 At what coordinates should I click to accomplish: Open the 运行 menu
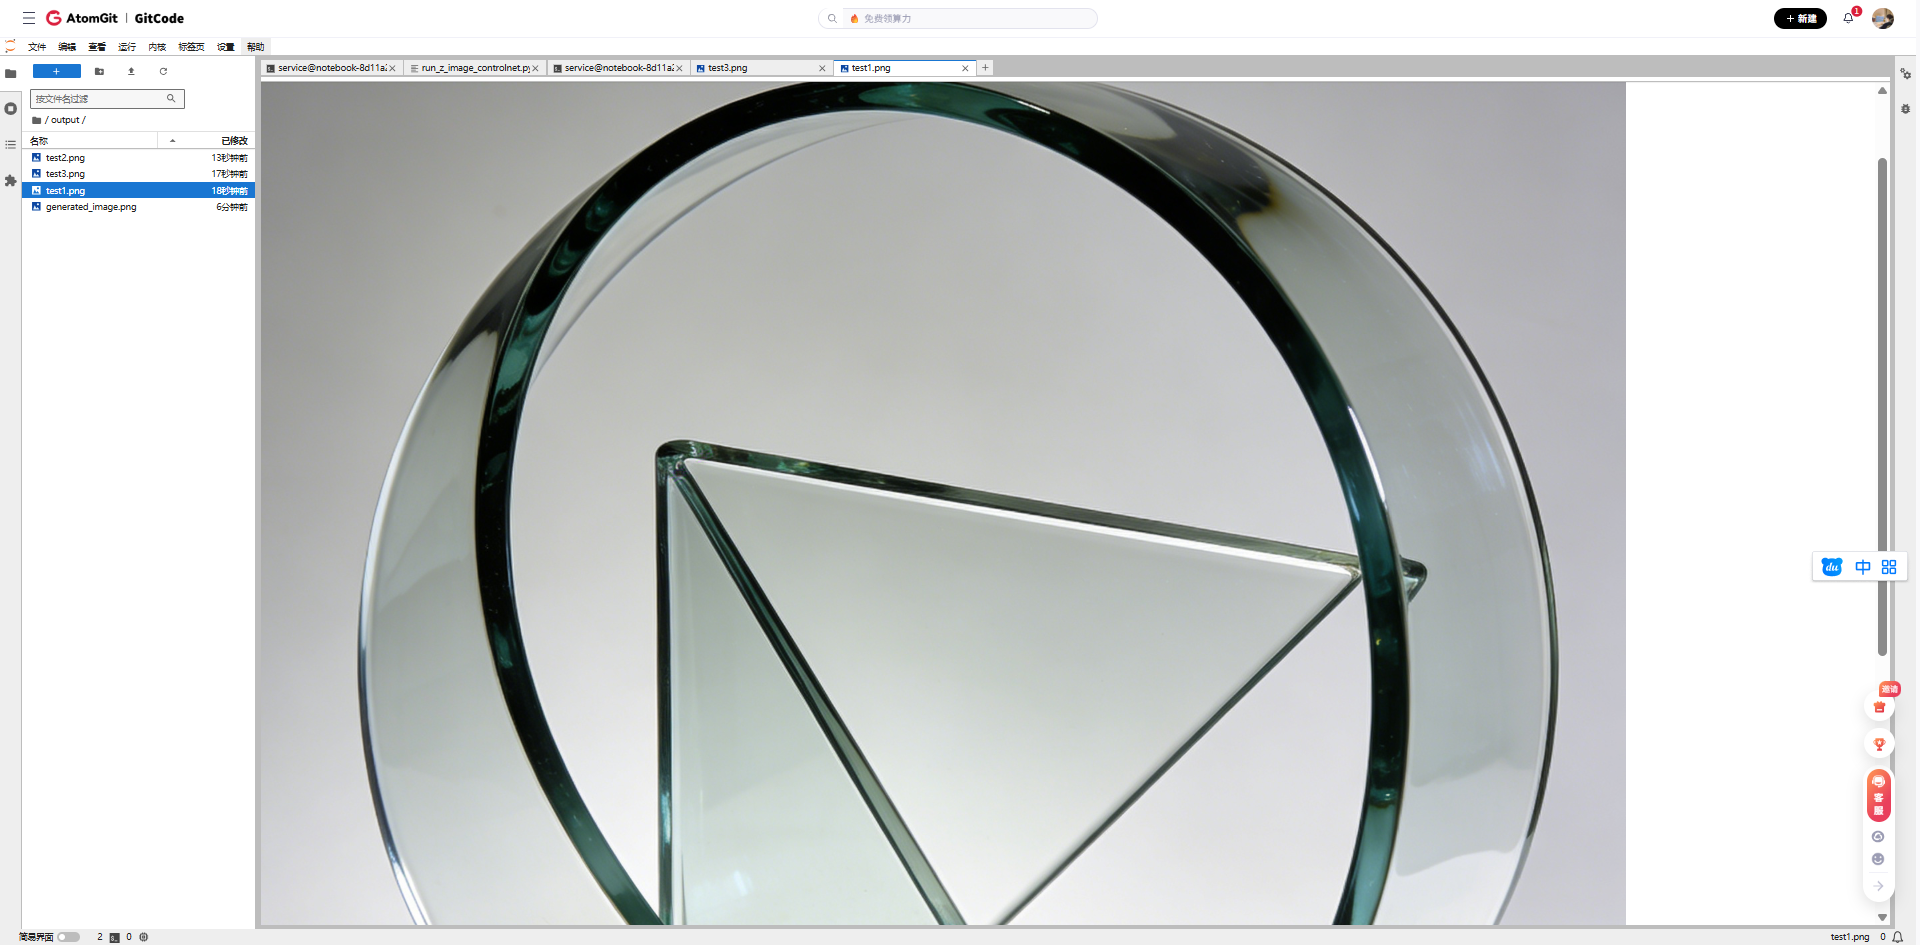pos(127,47)
